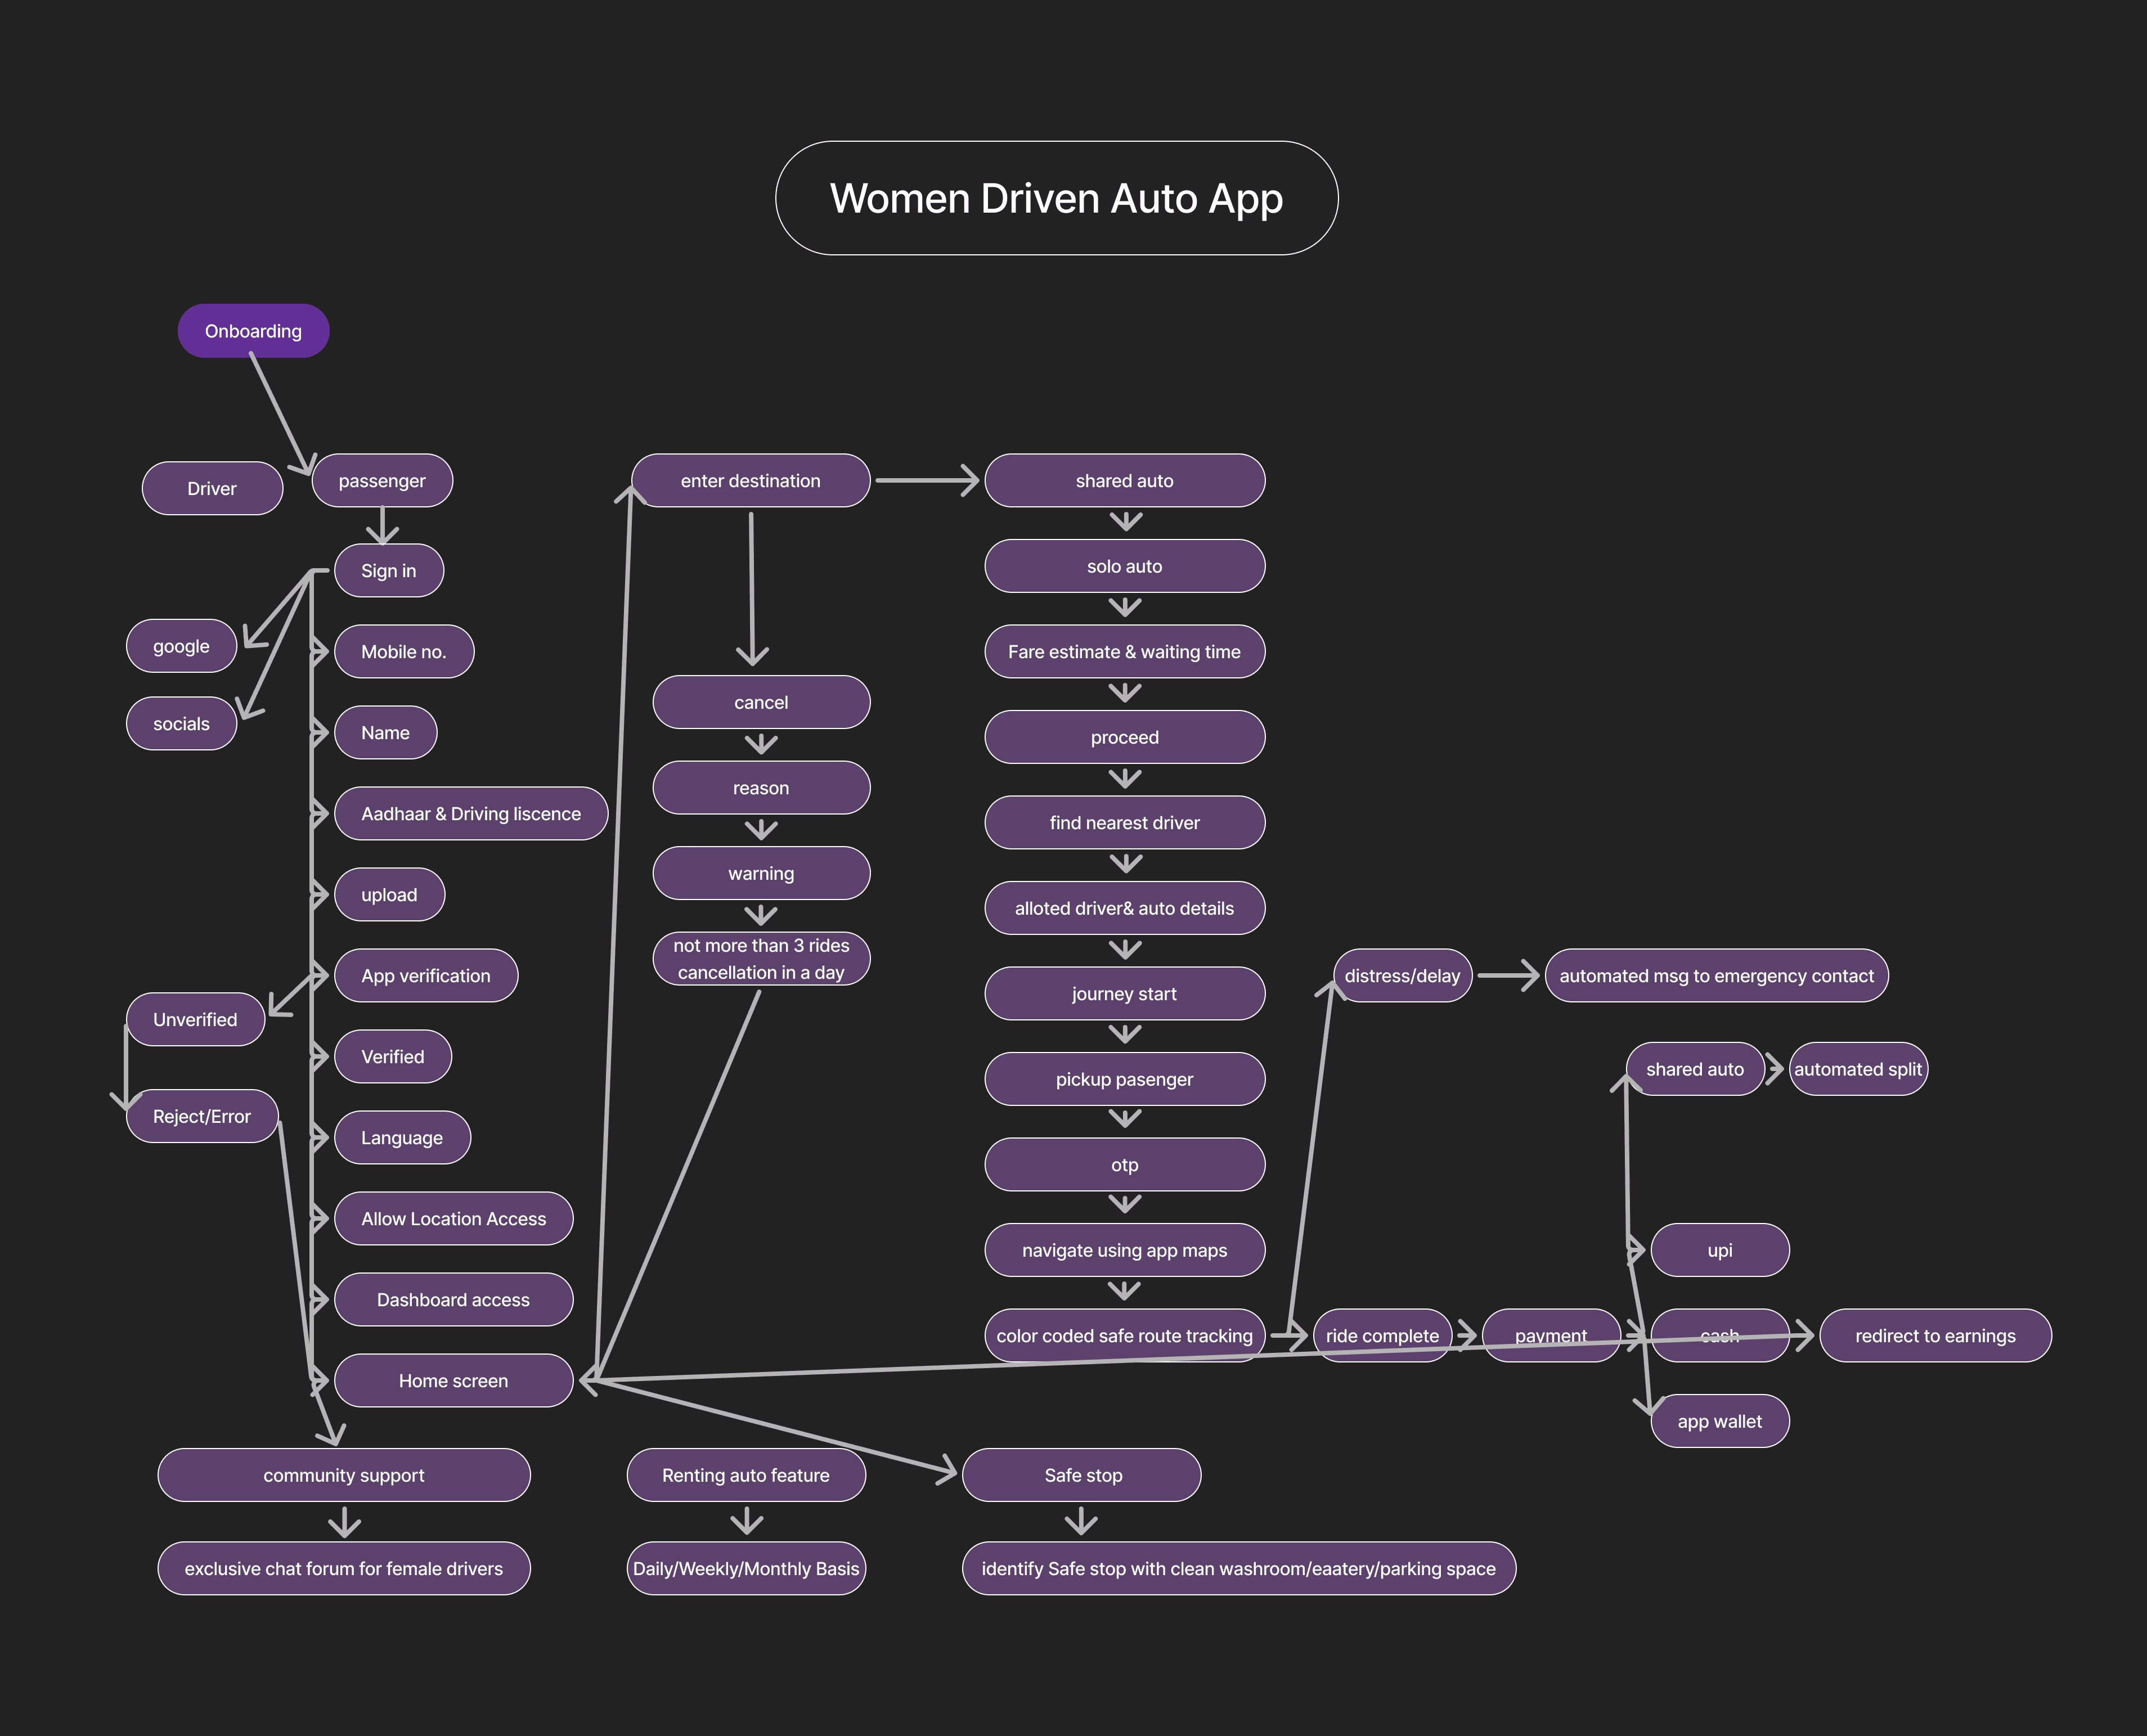This screenshot has height=1736, width=2147.
Task: Click the Onboarding node
Action: [253, 331]
